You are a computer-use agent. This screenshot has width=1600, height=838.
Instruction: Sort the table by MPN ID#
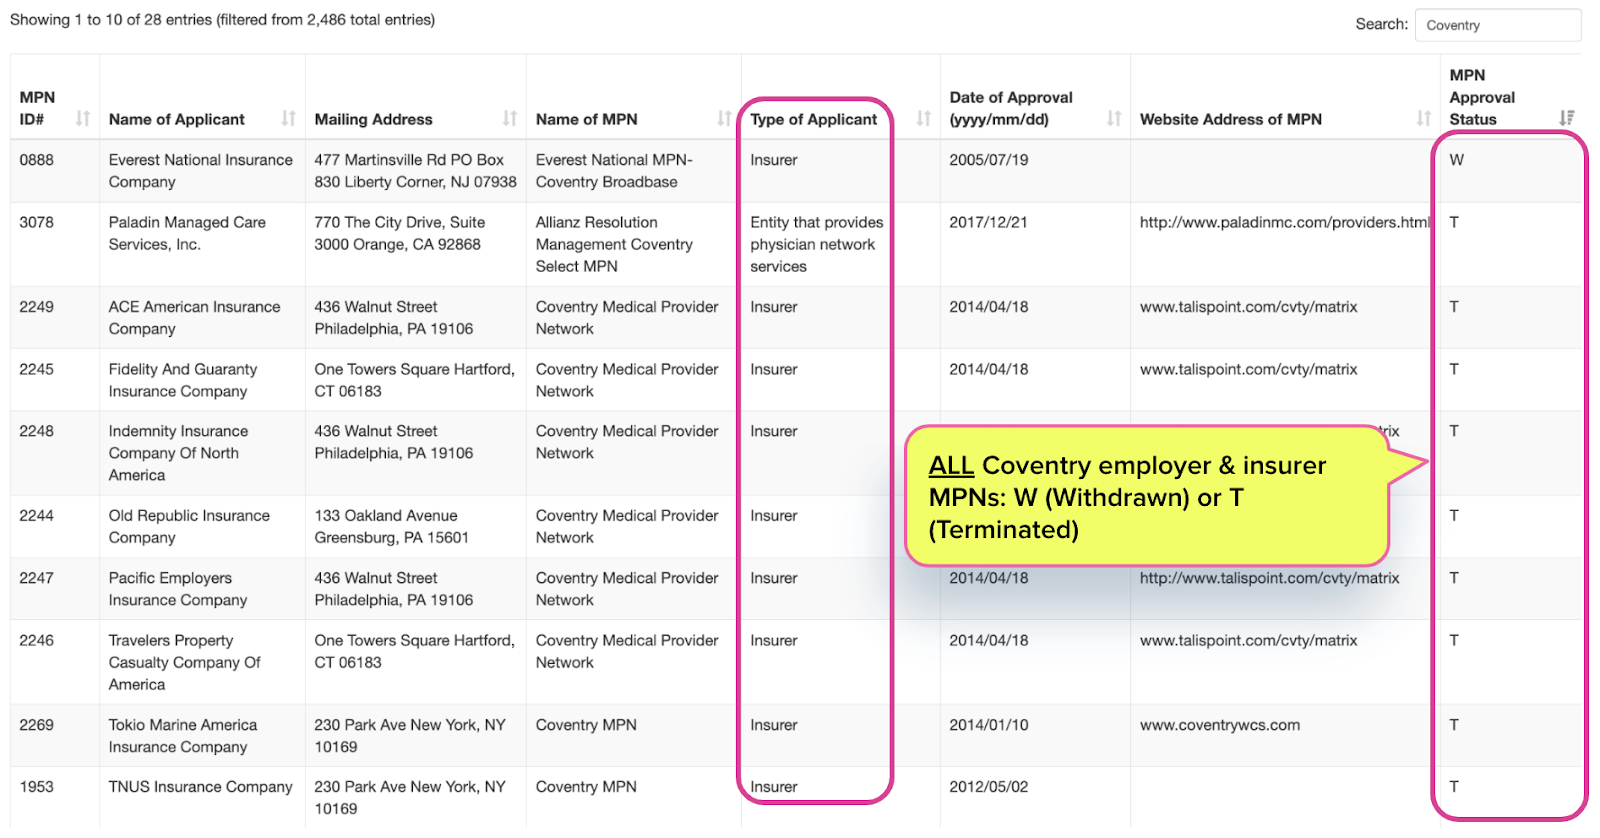point(83,119)
